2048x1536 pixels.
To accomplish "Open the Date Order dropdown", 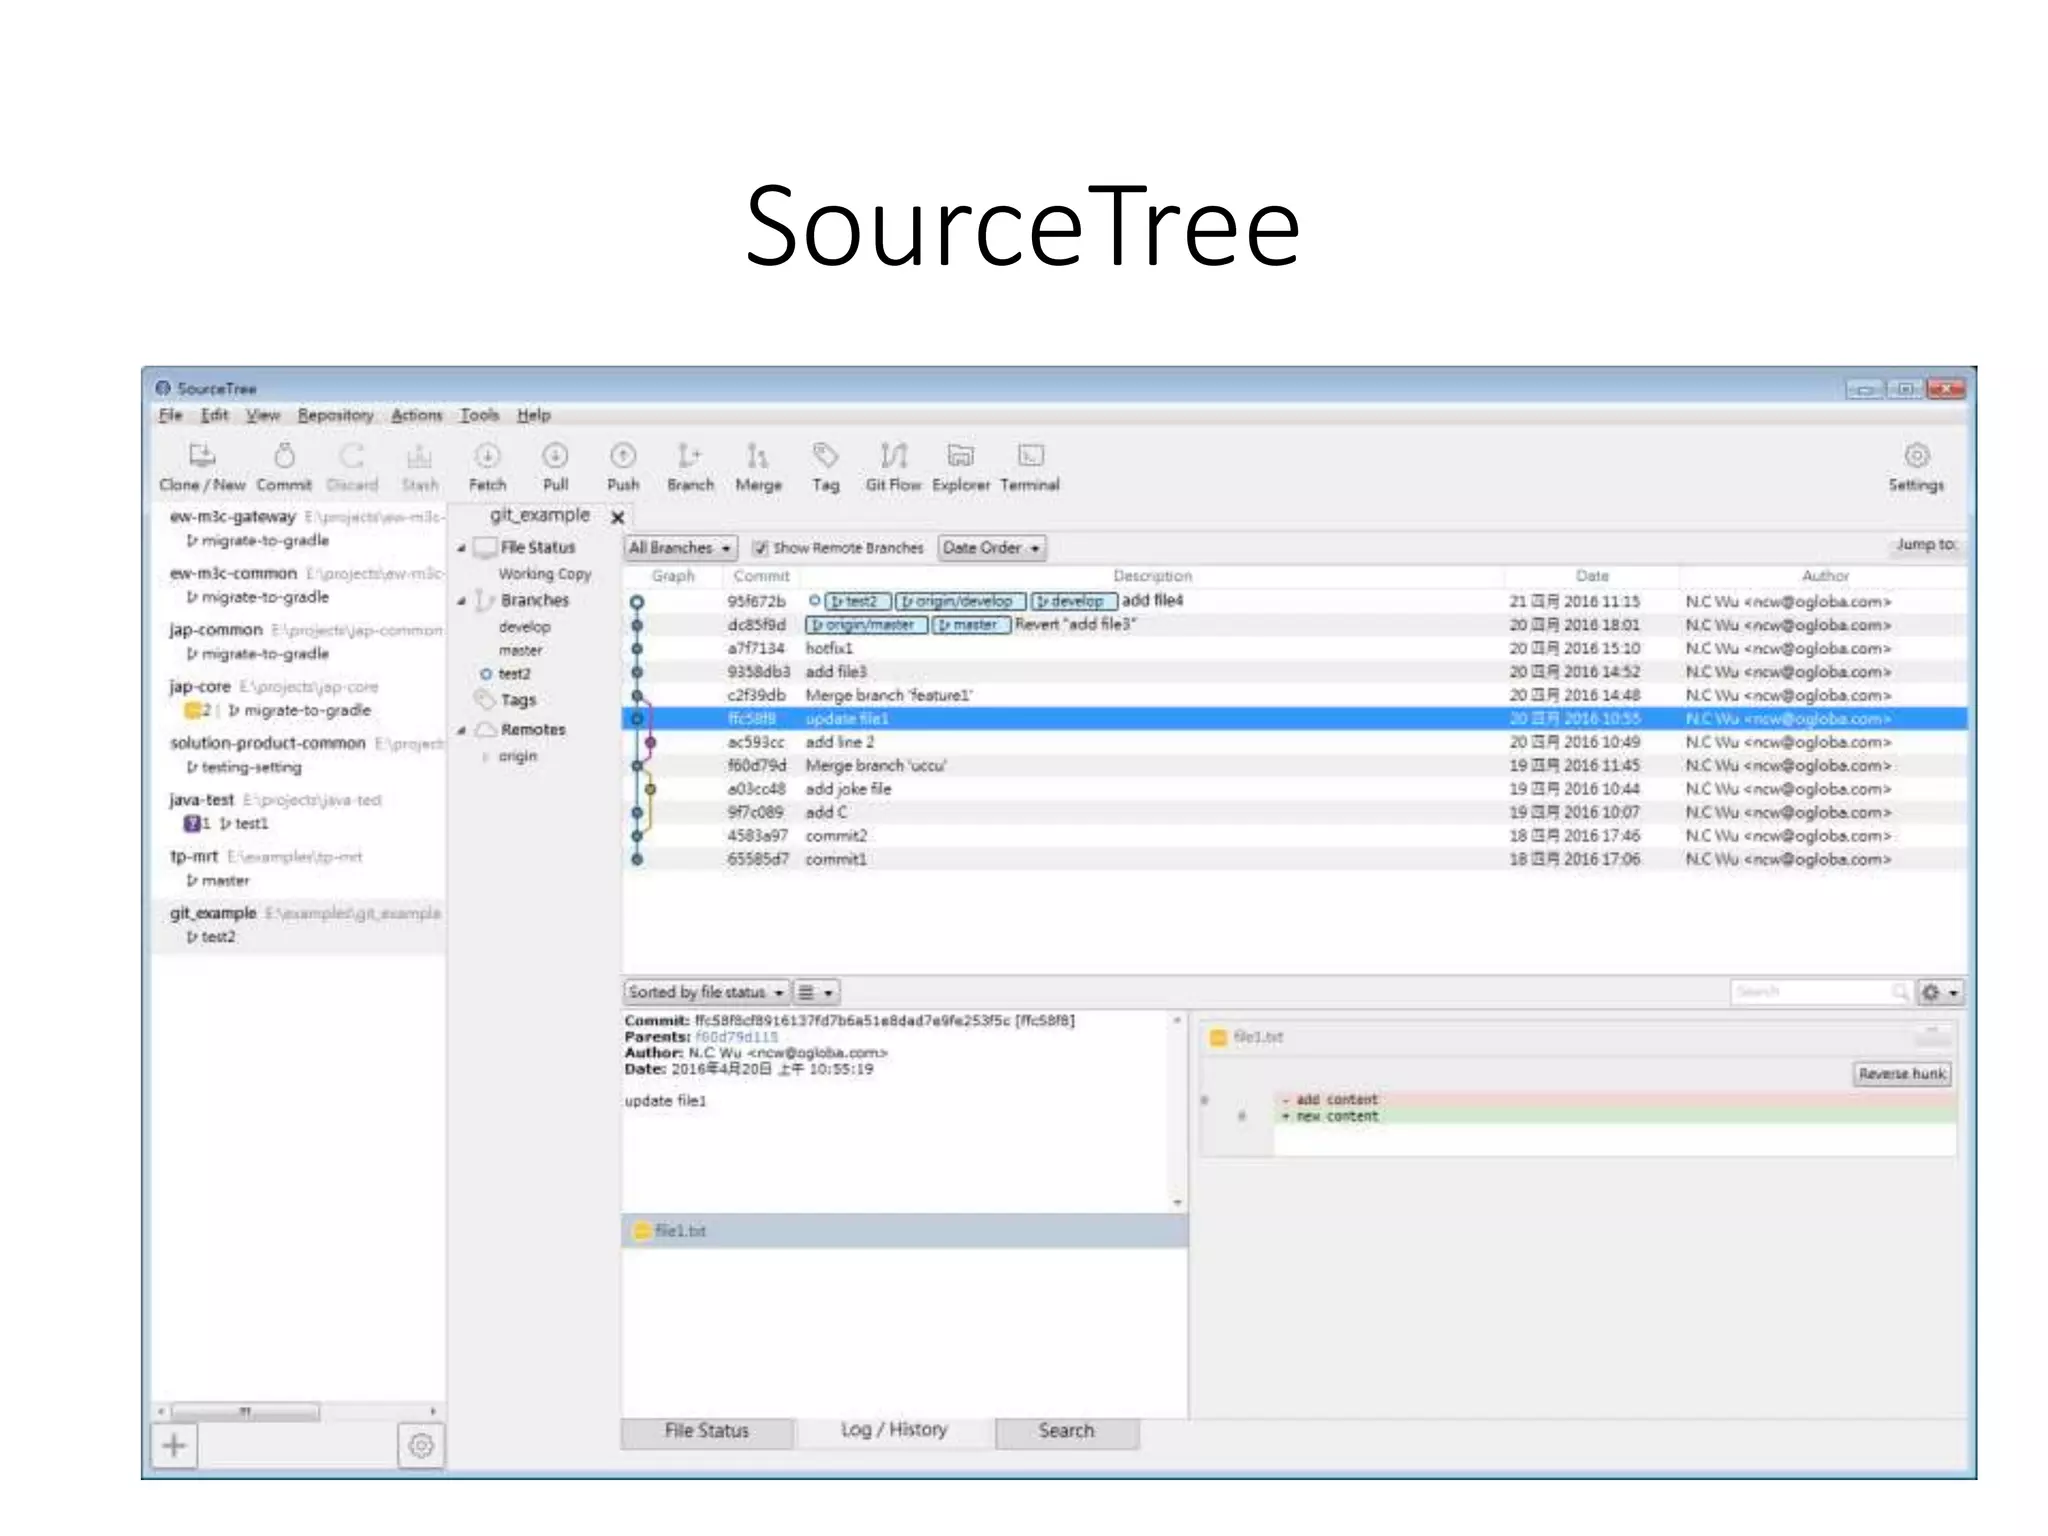I will coord(992,548).
